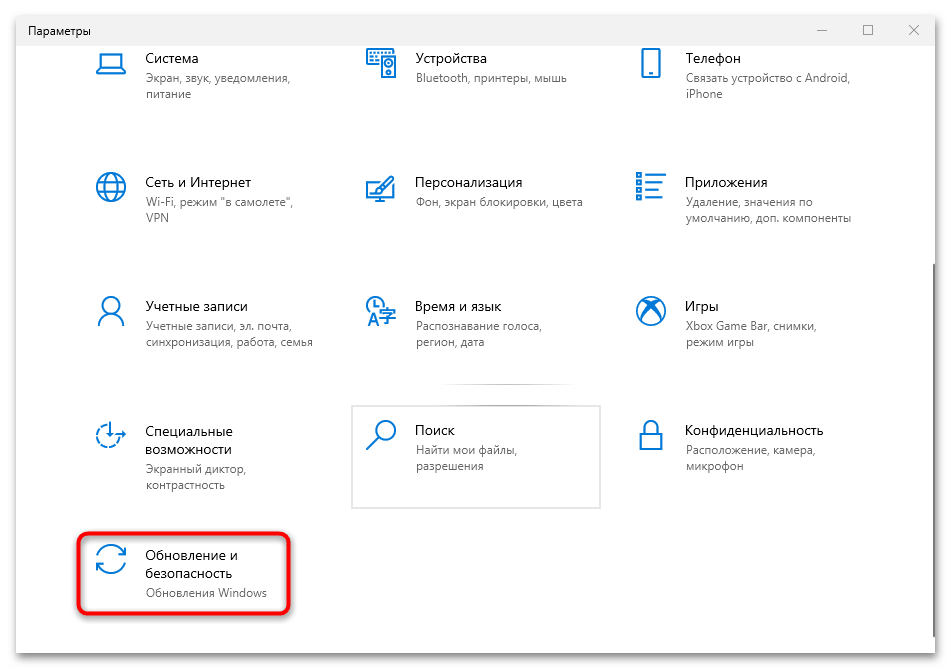Open the Приложения heading
The image size is (951, 669).
click(726, 183)
